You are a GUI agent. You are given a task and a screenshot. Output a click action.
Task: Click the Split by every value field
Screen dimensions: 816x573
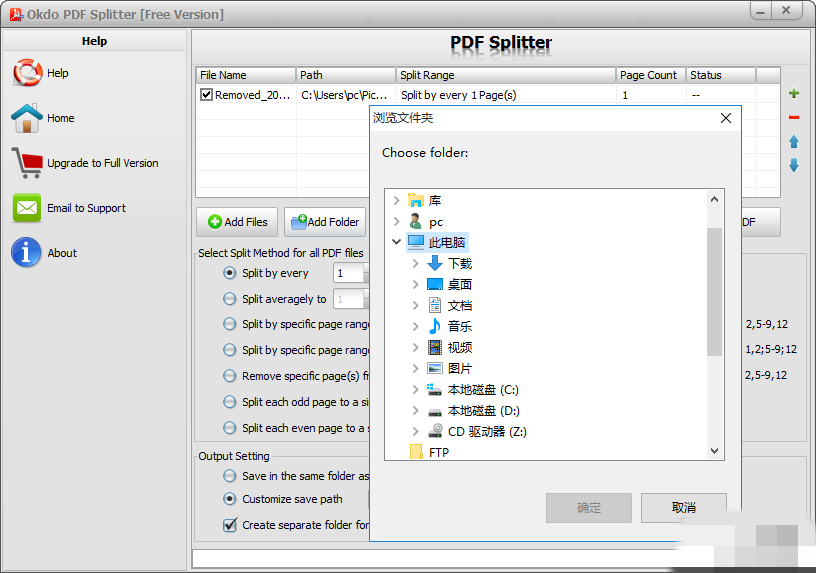click(348, 273)
